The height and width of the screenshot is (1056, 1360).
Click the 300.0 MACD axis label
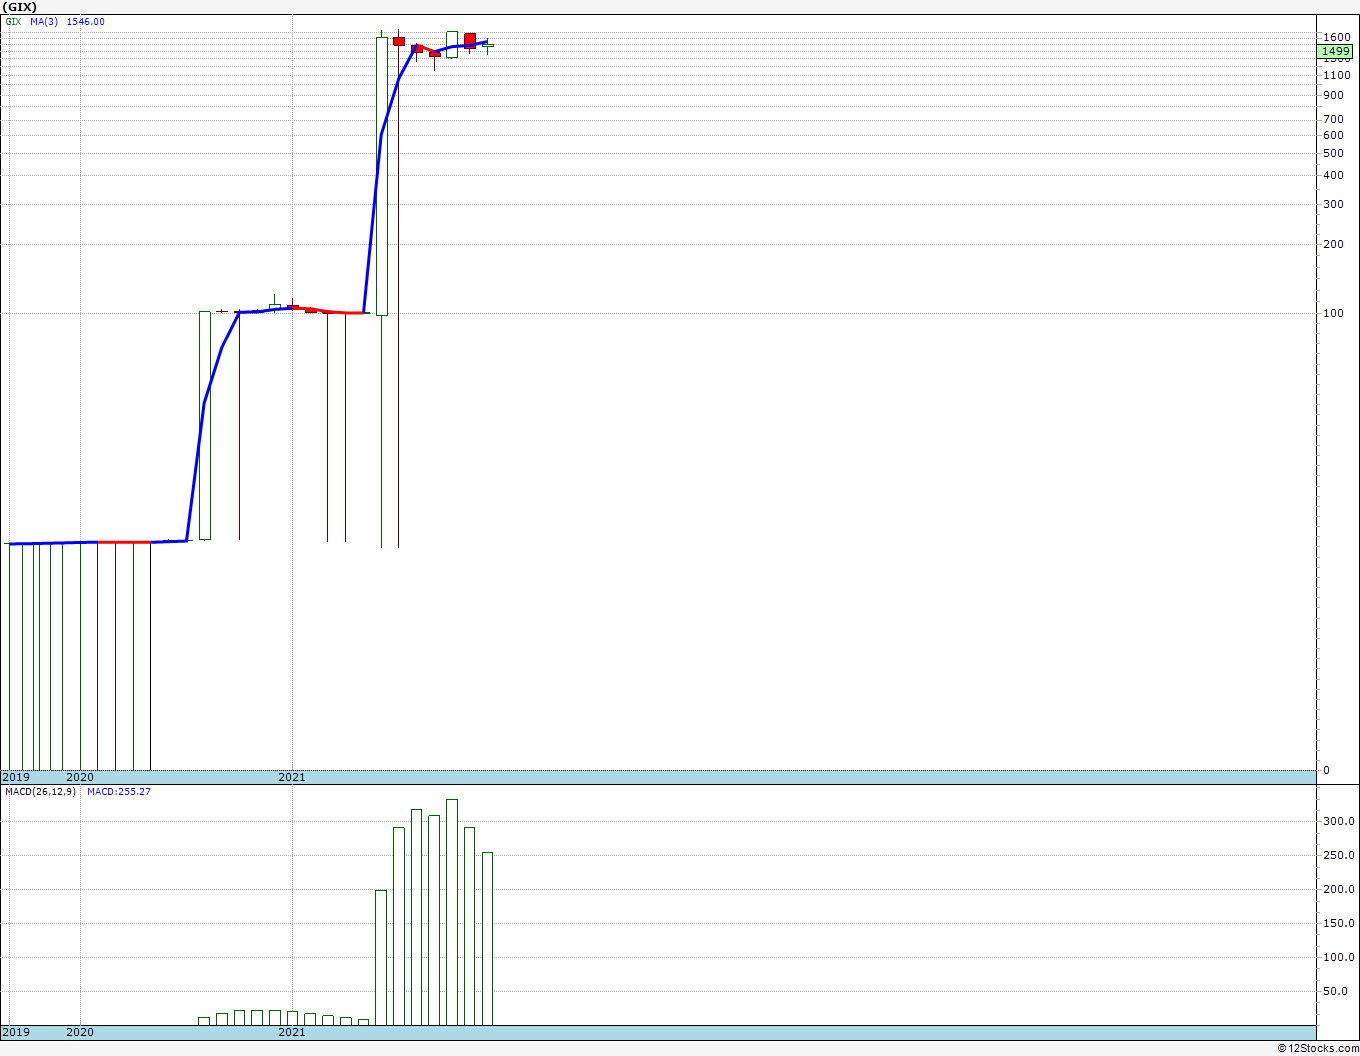pyautogui.click(x=1339, y=821)
